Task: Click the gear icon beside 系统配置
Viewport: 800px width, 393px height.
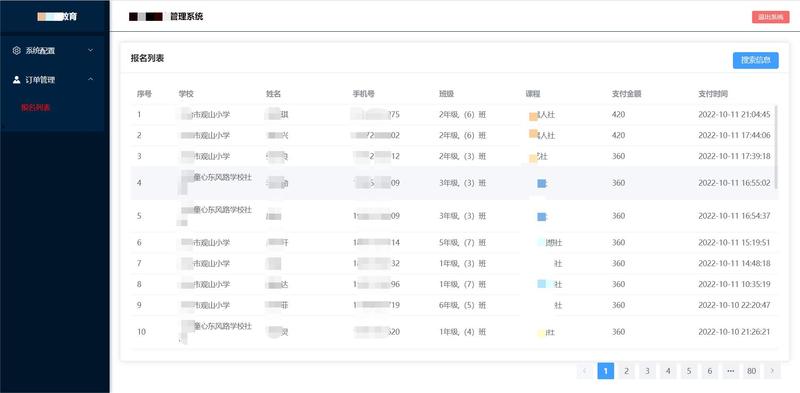Action: (16, 51)
